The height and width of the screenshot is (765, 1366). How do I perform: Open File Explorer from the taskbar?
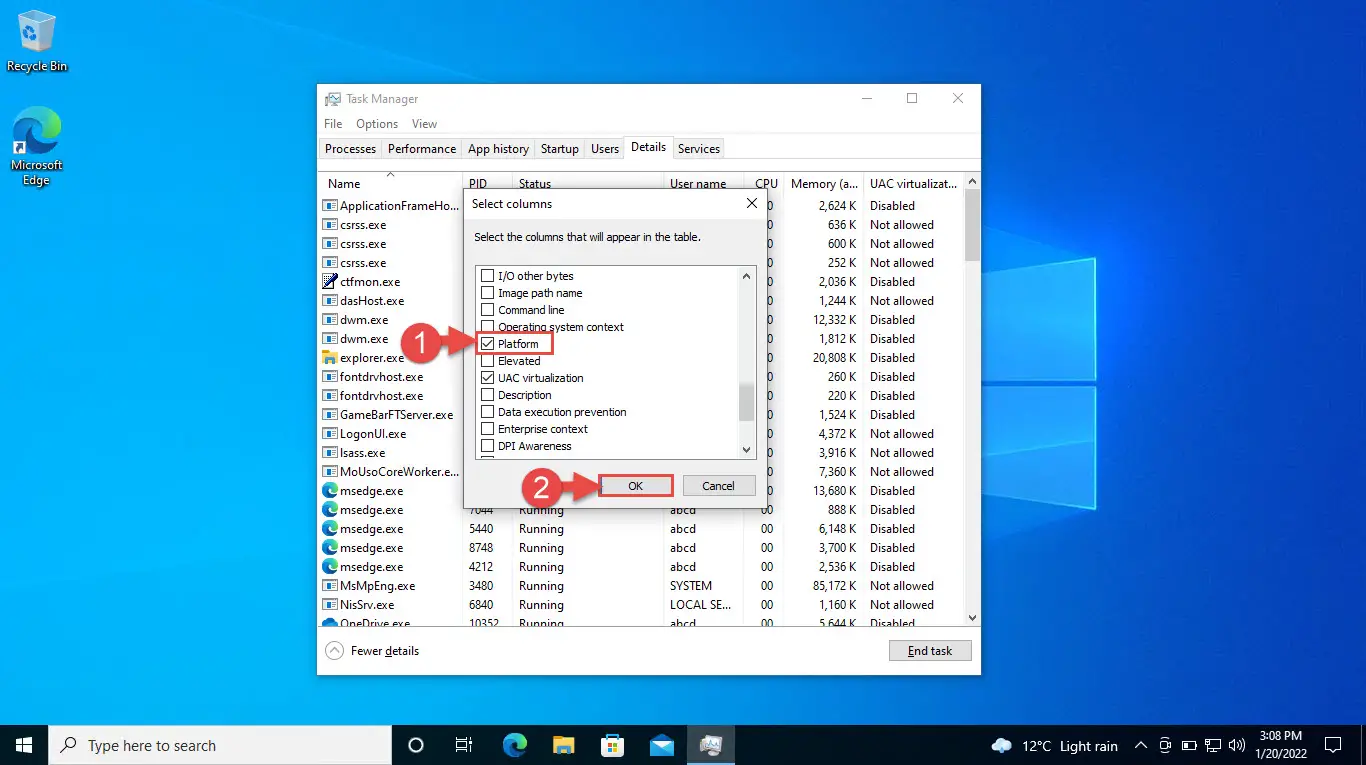564,745
